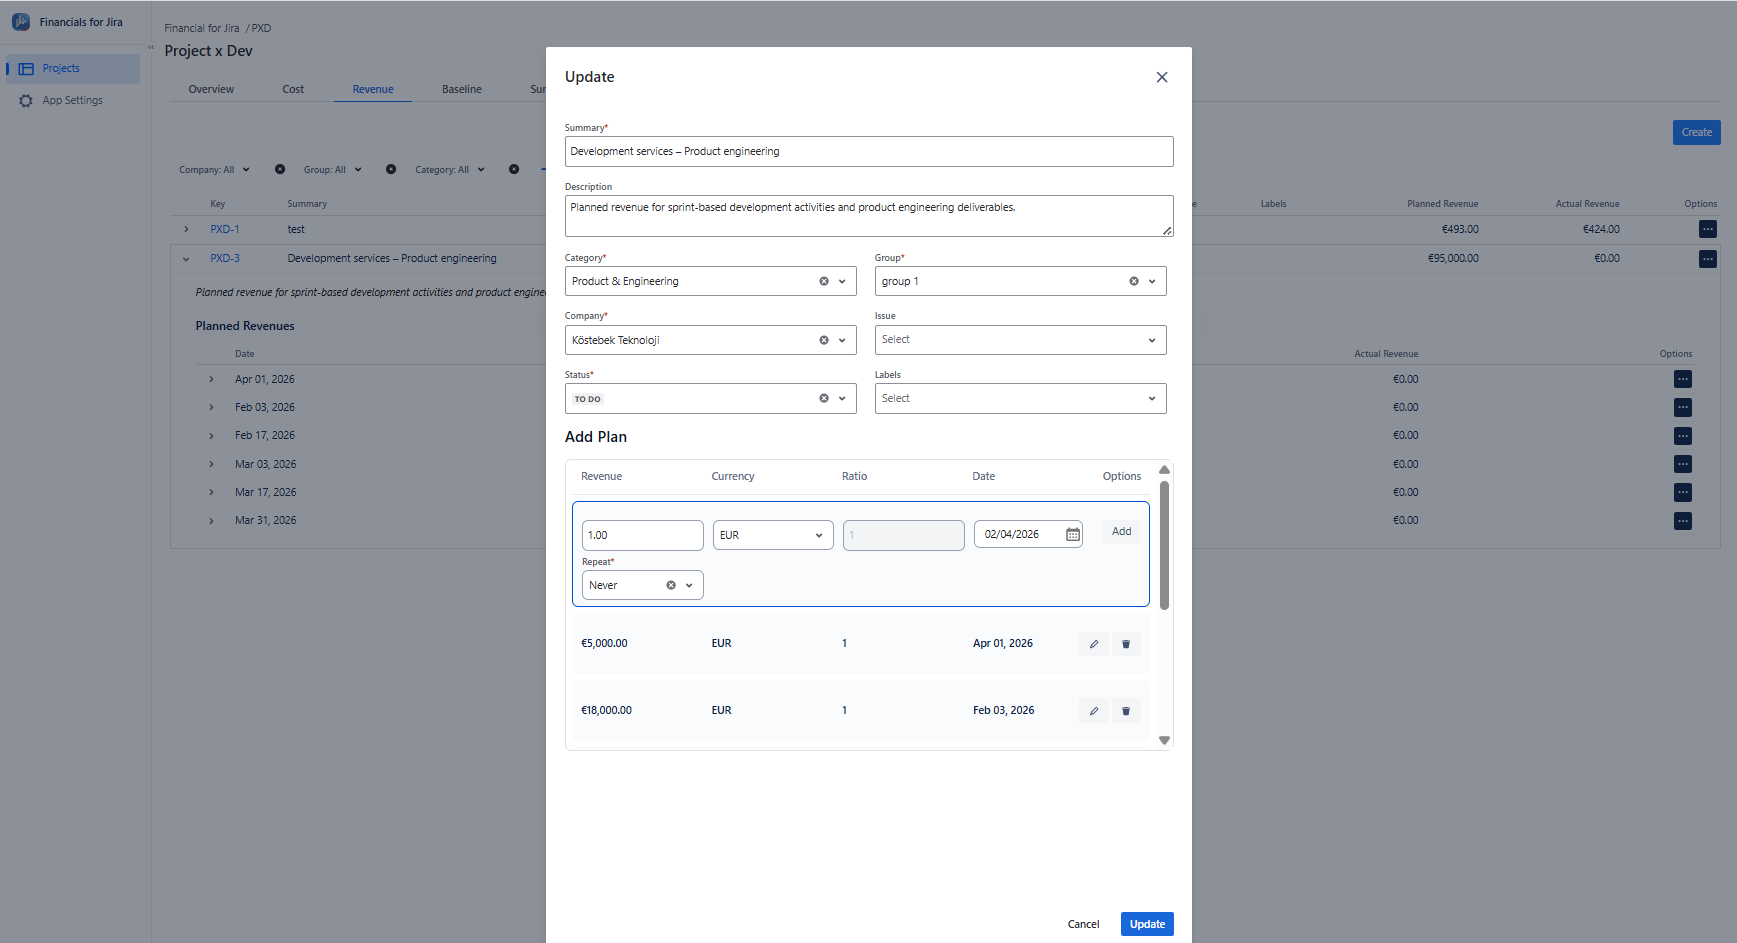Switch to the Revenue tab
The height and width of the screenshot is (943, 1737).
pos(373,89)
